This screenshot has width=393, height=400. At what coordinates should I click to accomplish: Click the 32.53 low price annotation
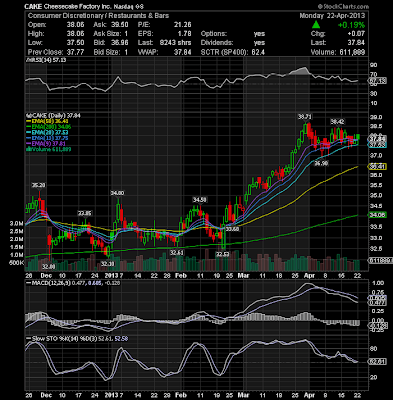[223, 254]
